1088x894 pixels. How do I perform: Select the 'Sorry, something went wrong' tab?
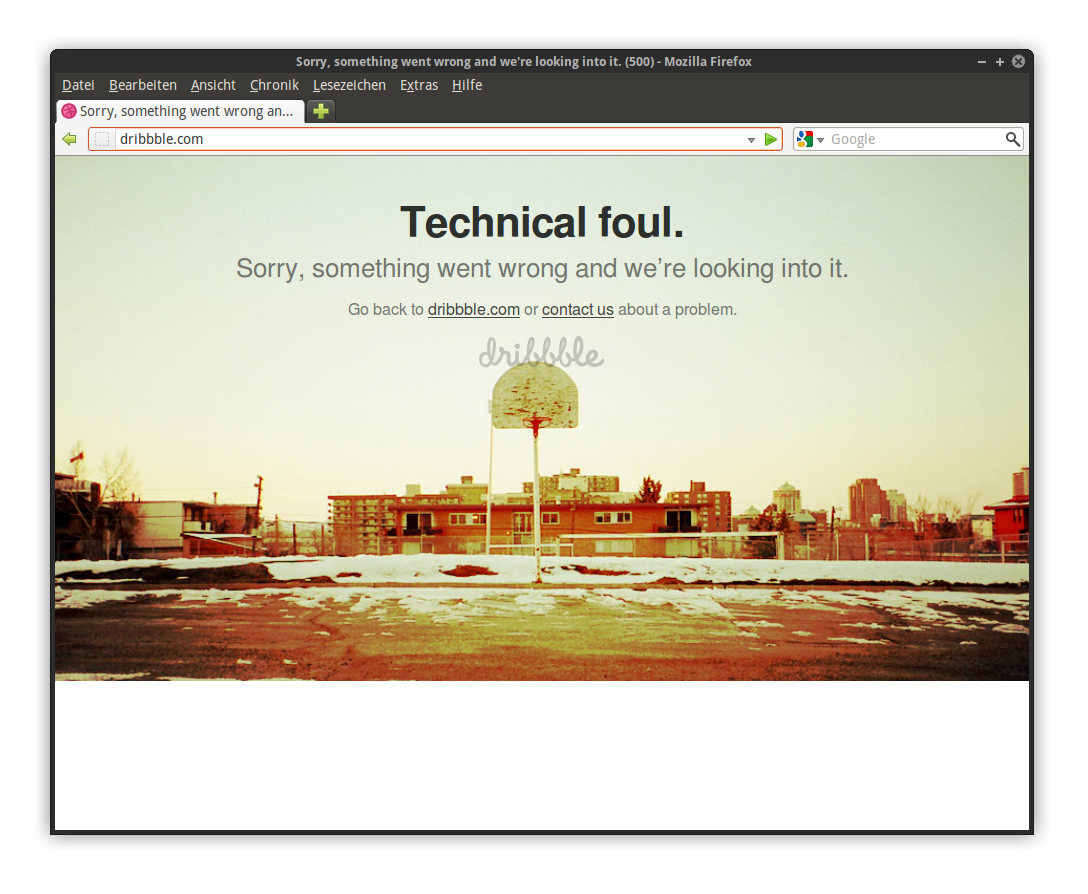tap(180, 111)
